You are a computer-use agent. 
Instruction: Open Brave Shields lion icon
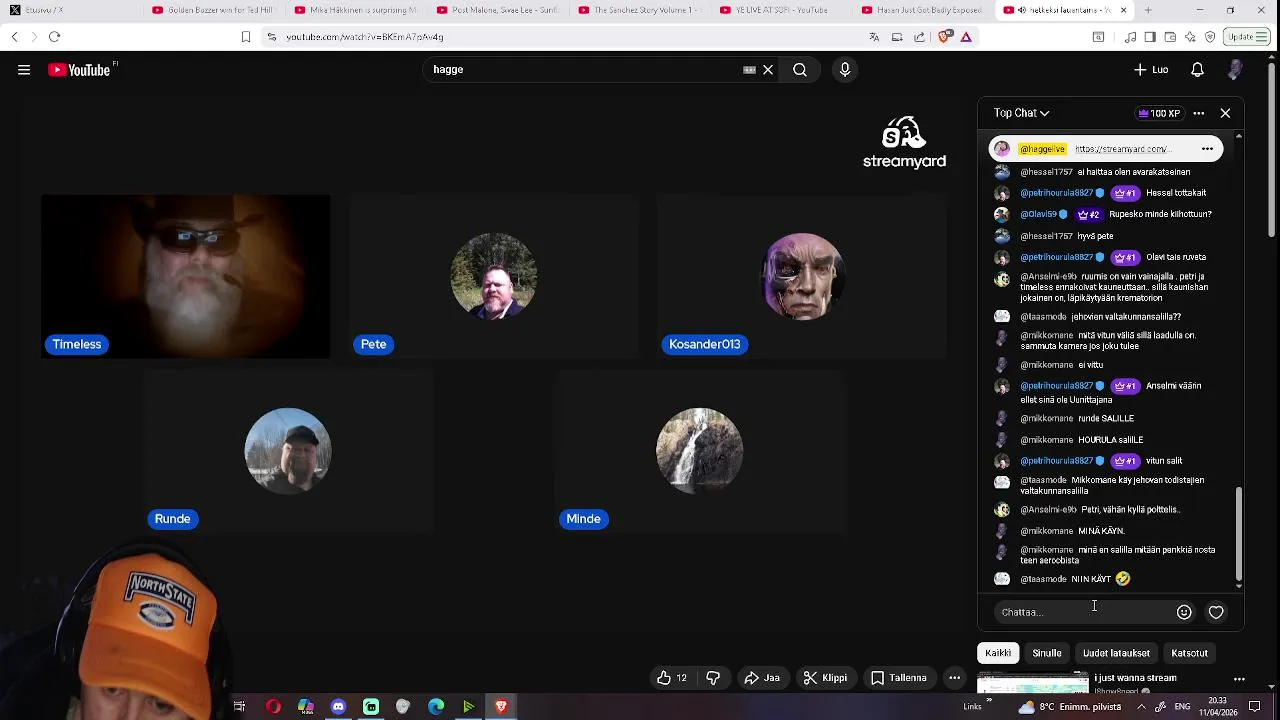945,37
